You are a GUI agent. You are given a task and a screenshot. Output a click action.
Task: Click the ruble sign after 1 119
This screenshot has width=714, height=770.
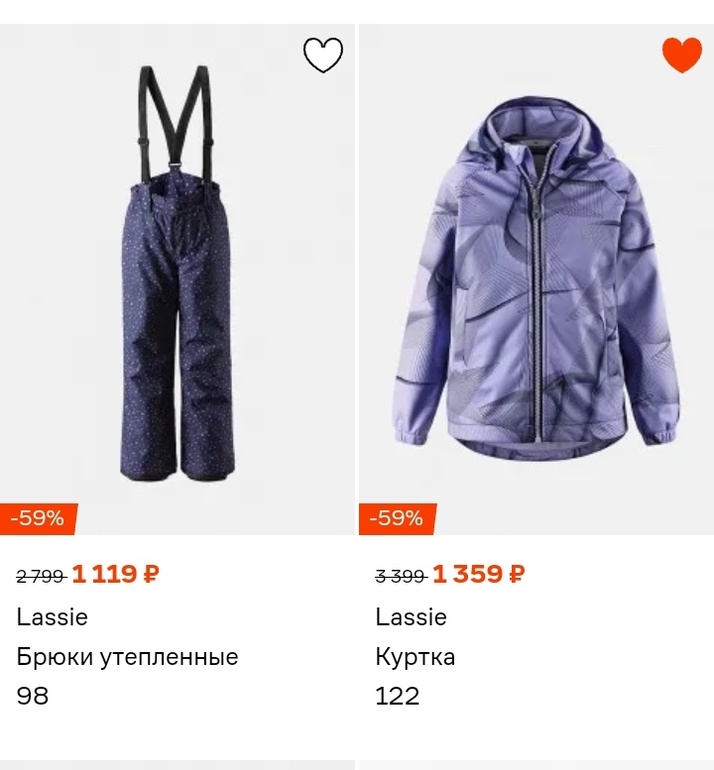(152, 575)
